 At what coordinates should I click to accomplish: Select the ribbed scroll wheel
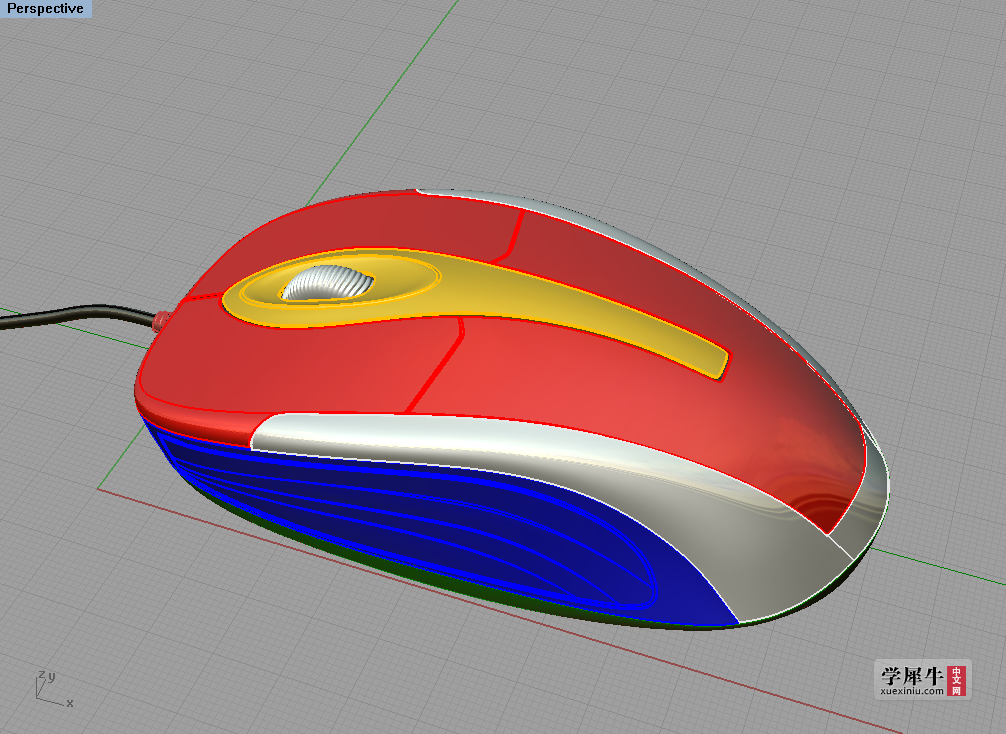pos(327,282)
